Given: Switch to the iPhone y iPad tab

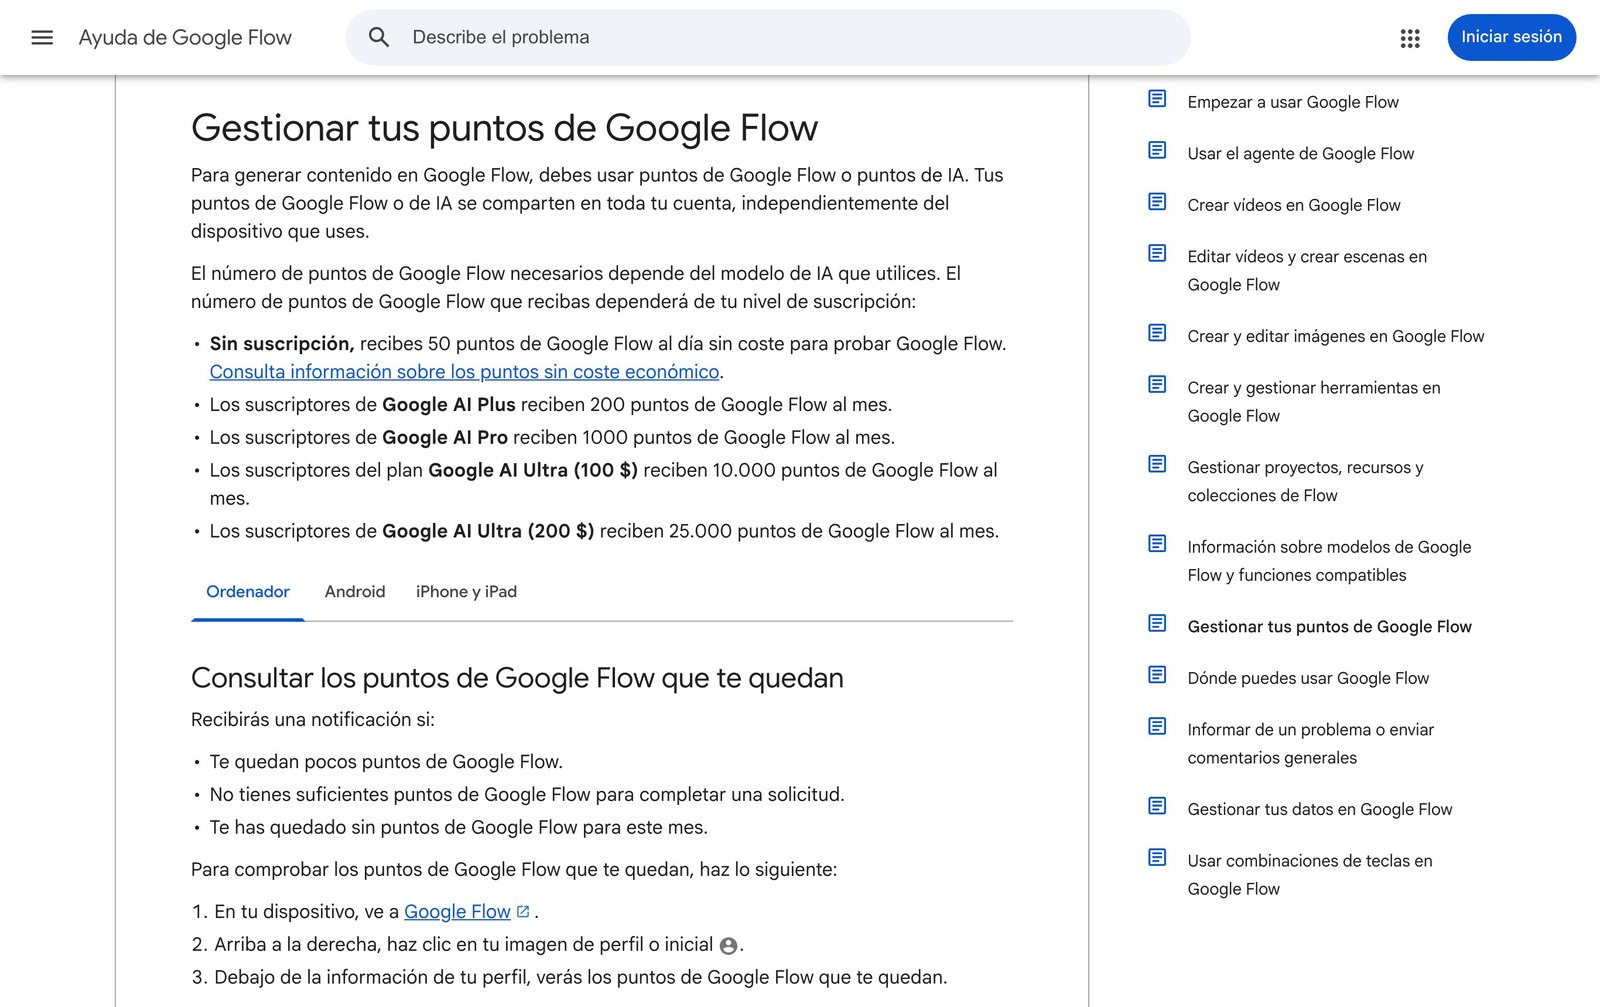Looking at the screenshot, I should coord(466,592).
